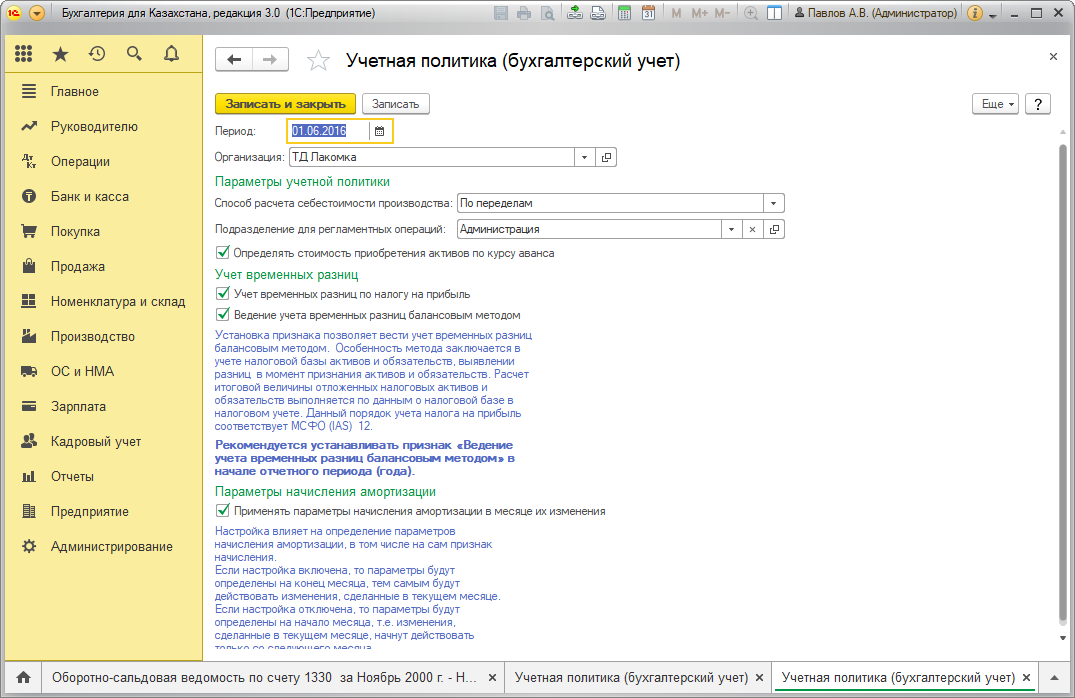Open the Банк и касса section

tap(89, 196)
